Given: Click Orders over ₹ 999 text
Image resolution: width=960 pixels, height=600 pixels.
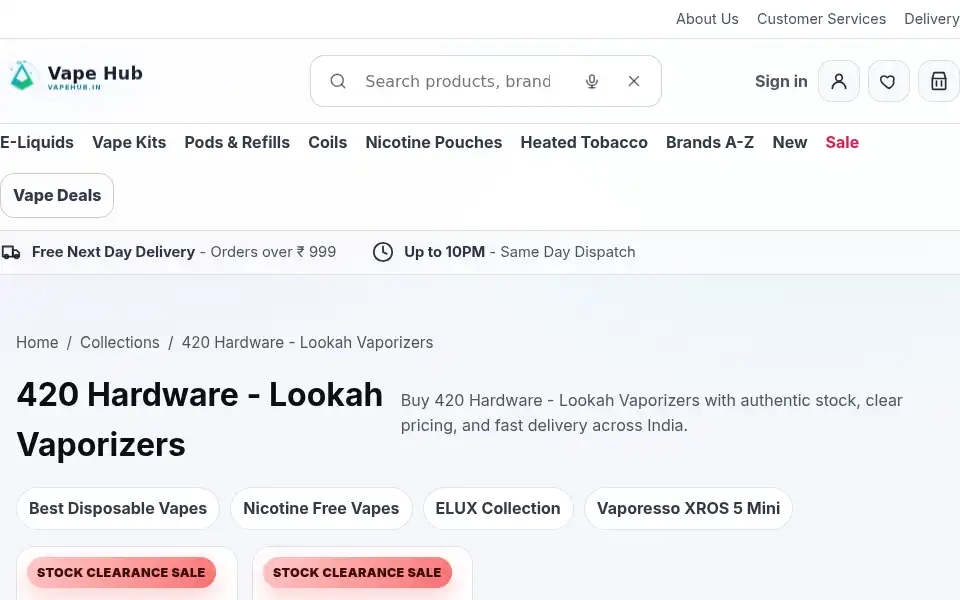Looking at the screenshot, I should 273,252.
